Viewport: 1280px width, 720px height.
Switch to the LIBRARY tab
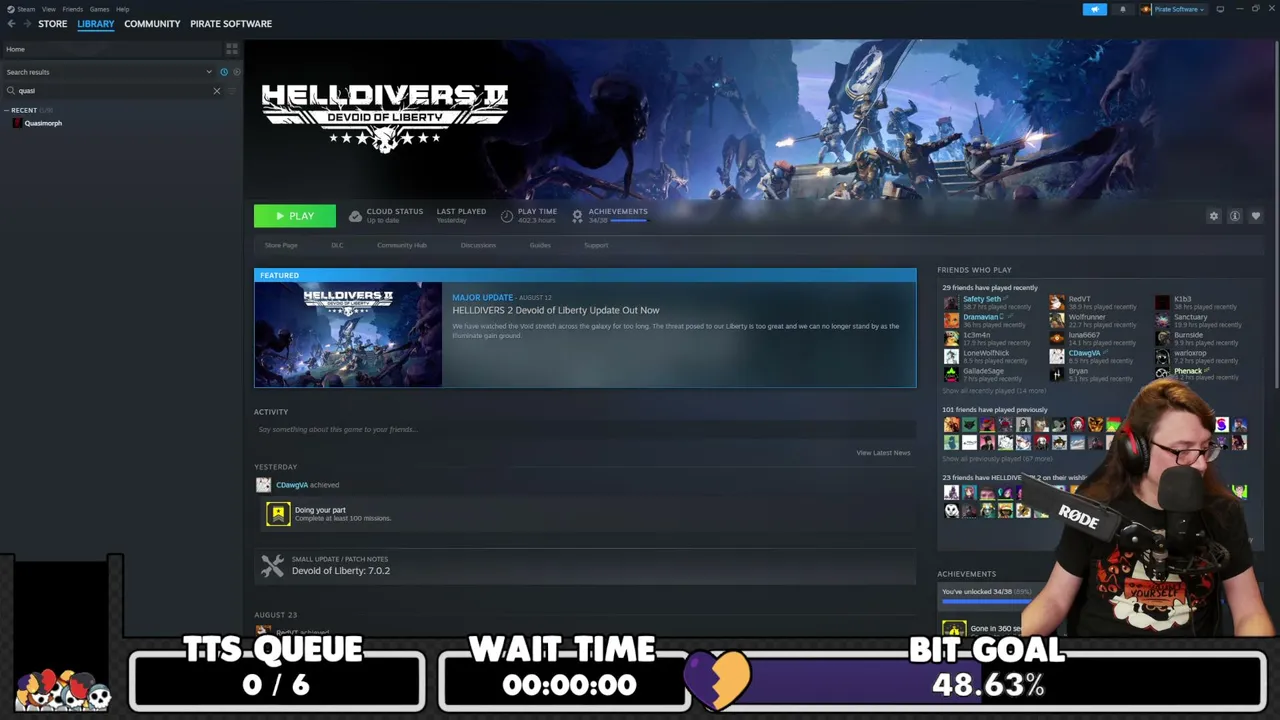(x=96, y=24)
